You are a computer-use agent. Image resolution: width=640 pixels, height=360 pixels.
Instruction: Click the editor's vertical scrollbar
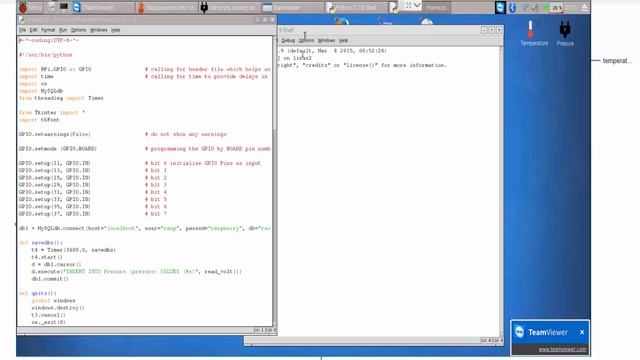click(275, 181)
